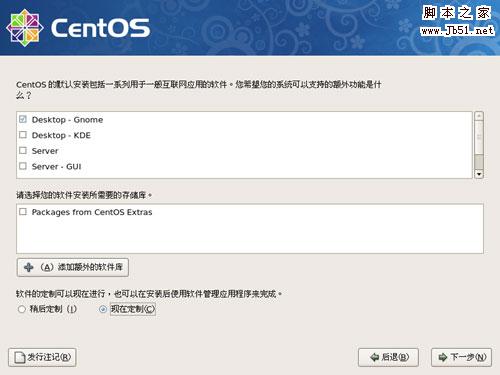Viewport: 500px width, 375px height.
Task: Click the Packages from CentOS Extras text
Action: 92,212
